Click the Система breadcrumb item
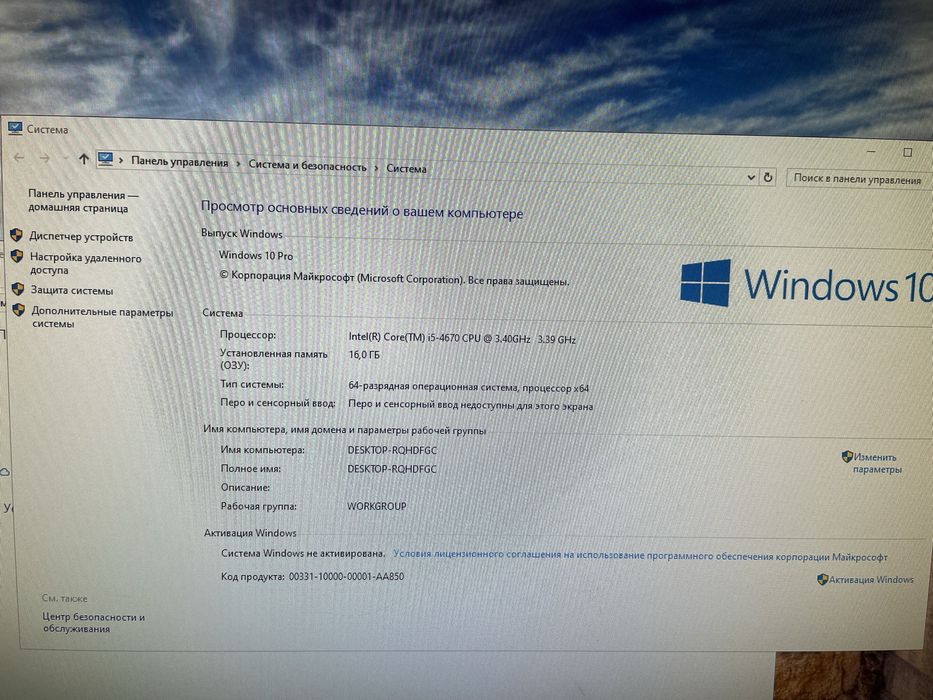Screen dimensions: 933x700 point(406,168)
